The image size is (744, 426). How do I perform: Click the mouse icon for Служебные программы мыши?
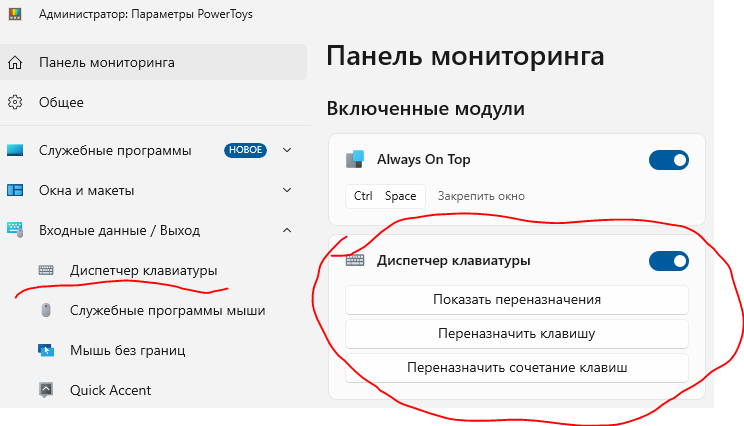(46, 310)
